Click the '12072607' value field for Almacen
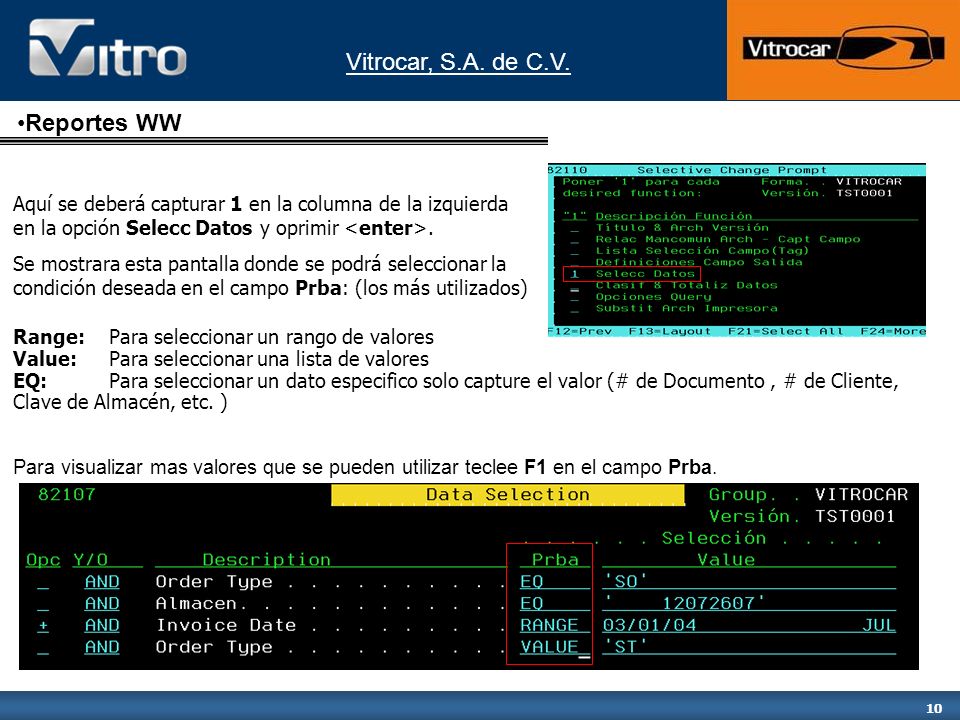Screen dimensions: 960x720 749,604
